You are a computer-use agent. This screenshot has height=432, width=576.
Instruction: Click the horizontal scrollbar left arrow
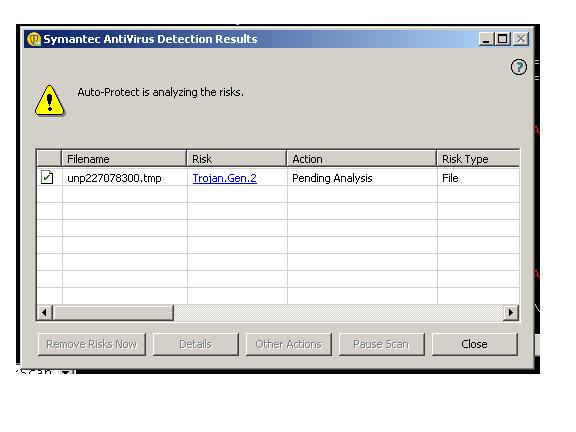[44, 313]
